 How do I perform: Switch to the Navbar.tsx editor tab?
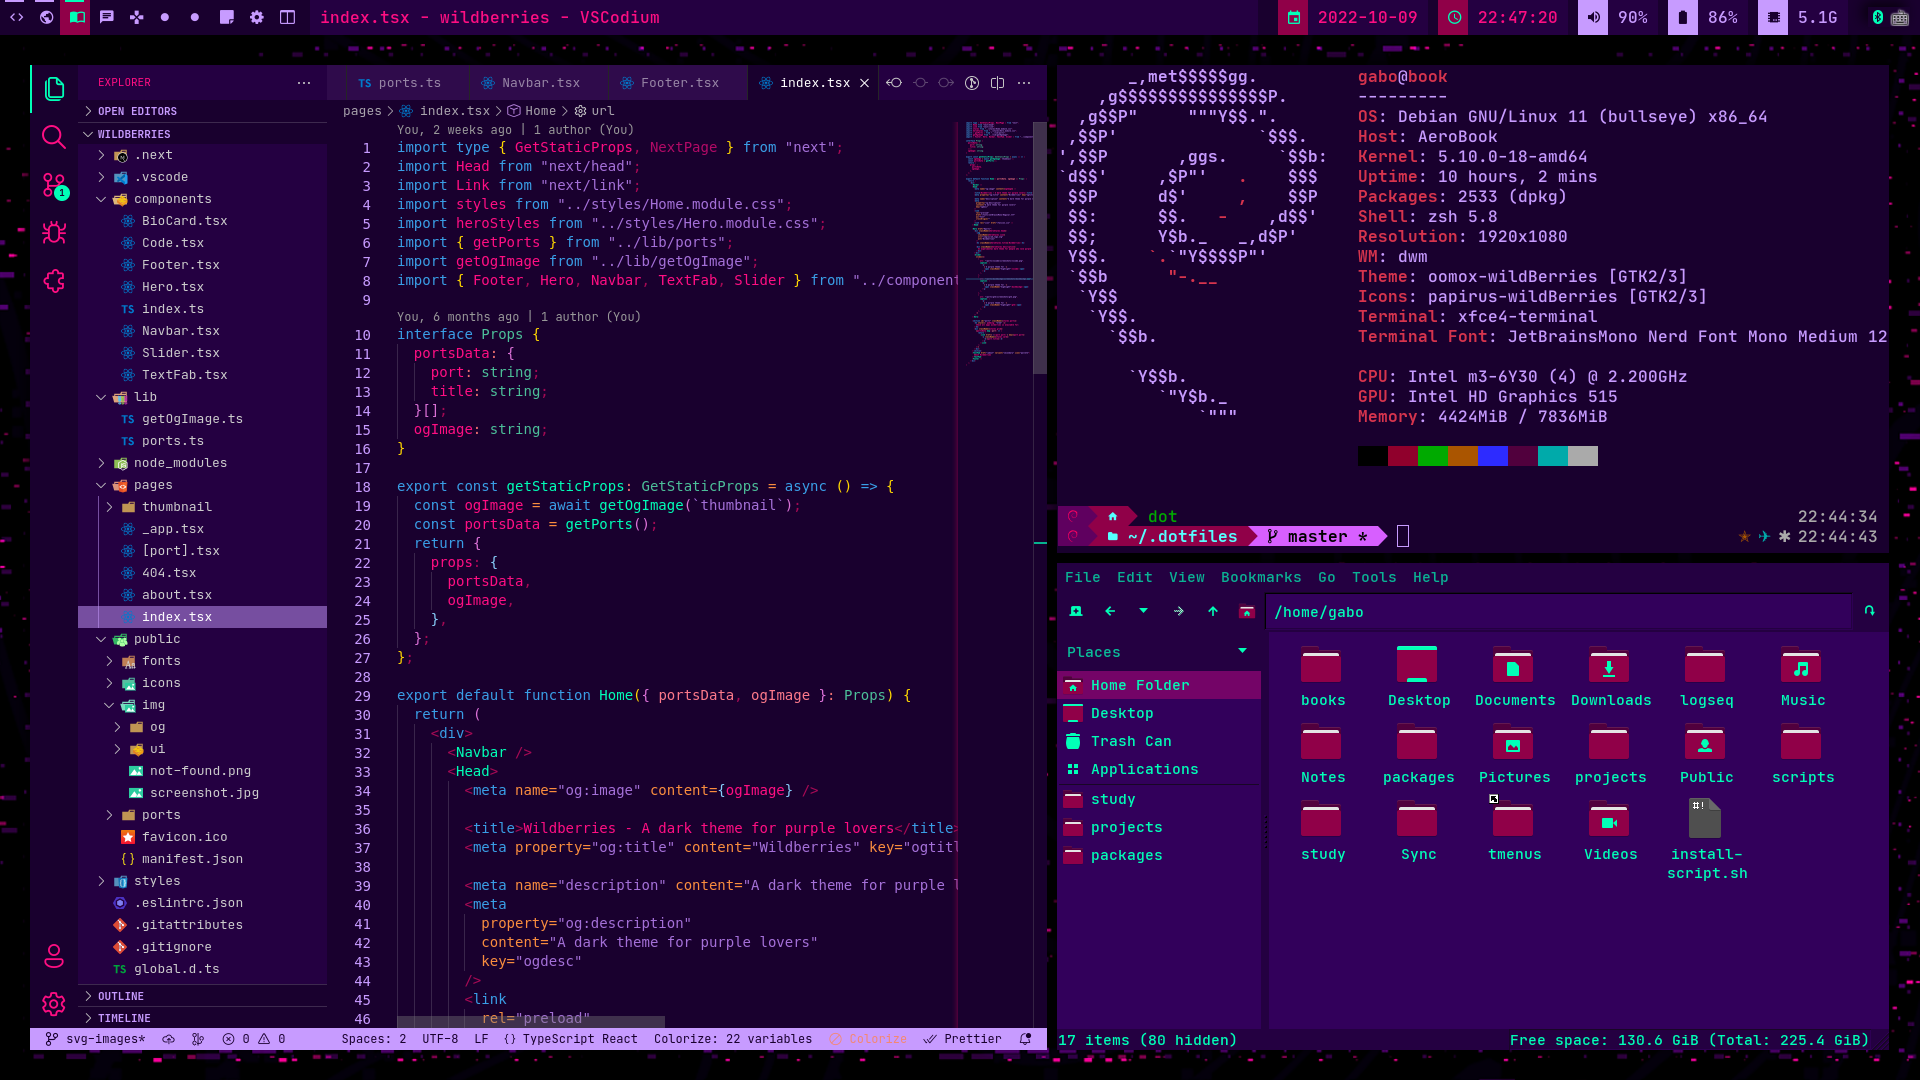coord(540,83)
